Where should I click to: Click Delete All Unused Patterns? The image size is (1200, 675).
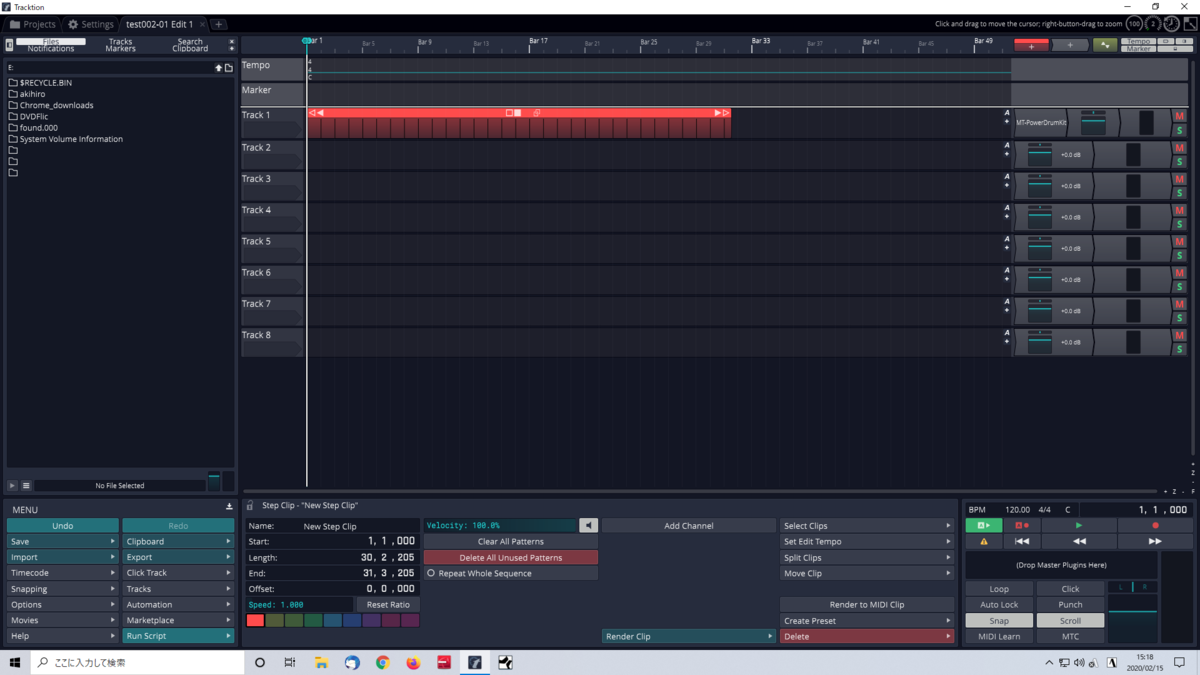pyautogui.click(x=511, y=557)
